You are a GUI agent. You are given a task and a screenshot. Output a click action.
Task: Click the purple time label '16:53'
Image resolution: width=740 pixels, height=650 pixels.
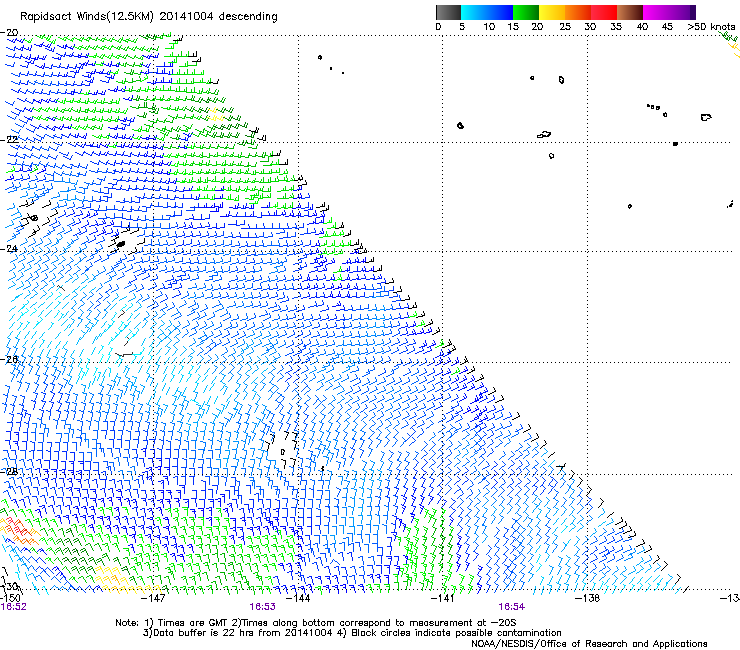coord(262,607)
